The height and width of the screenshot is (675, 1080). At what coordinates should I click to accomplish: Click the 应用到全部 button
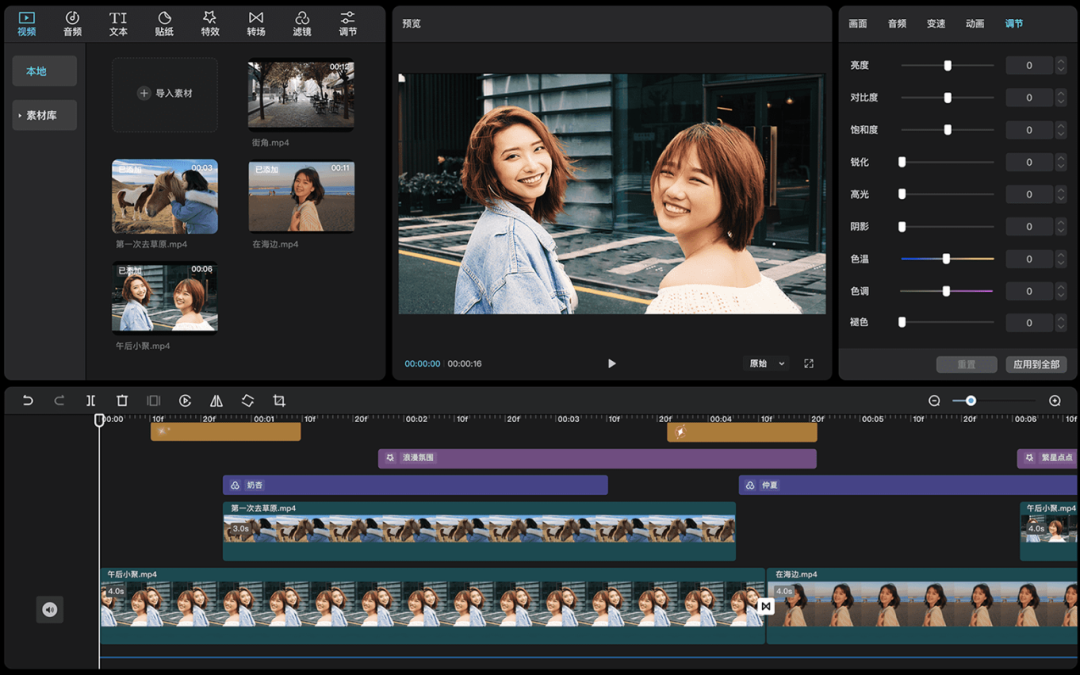click(1036, 365)
